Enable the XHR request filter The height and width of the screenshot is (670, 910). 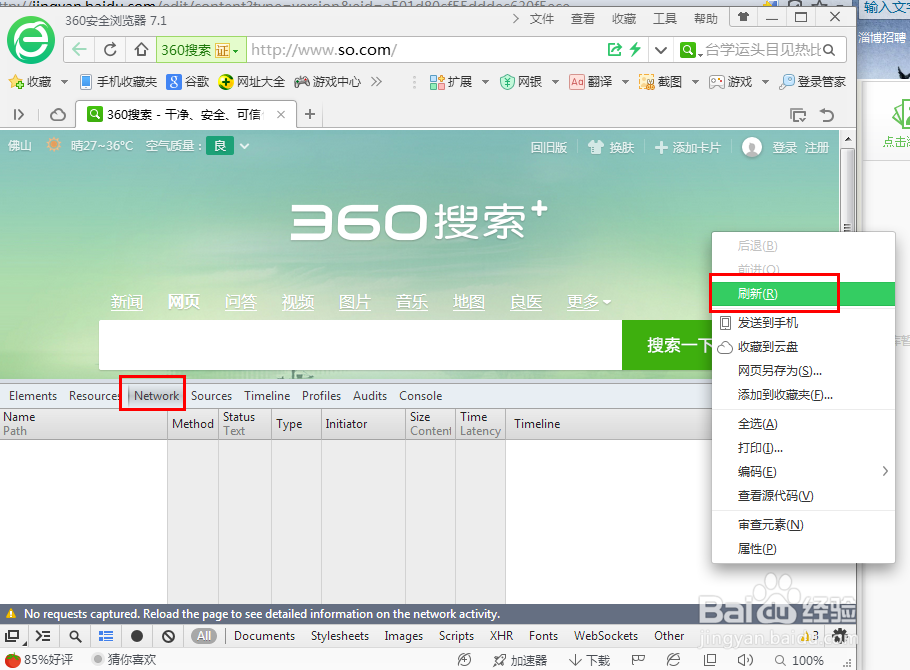click(501, 635)
